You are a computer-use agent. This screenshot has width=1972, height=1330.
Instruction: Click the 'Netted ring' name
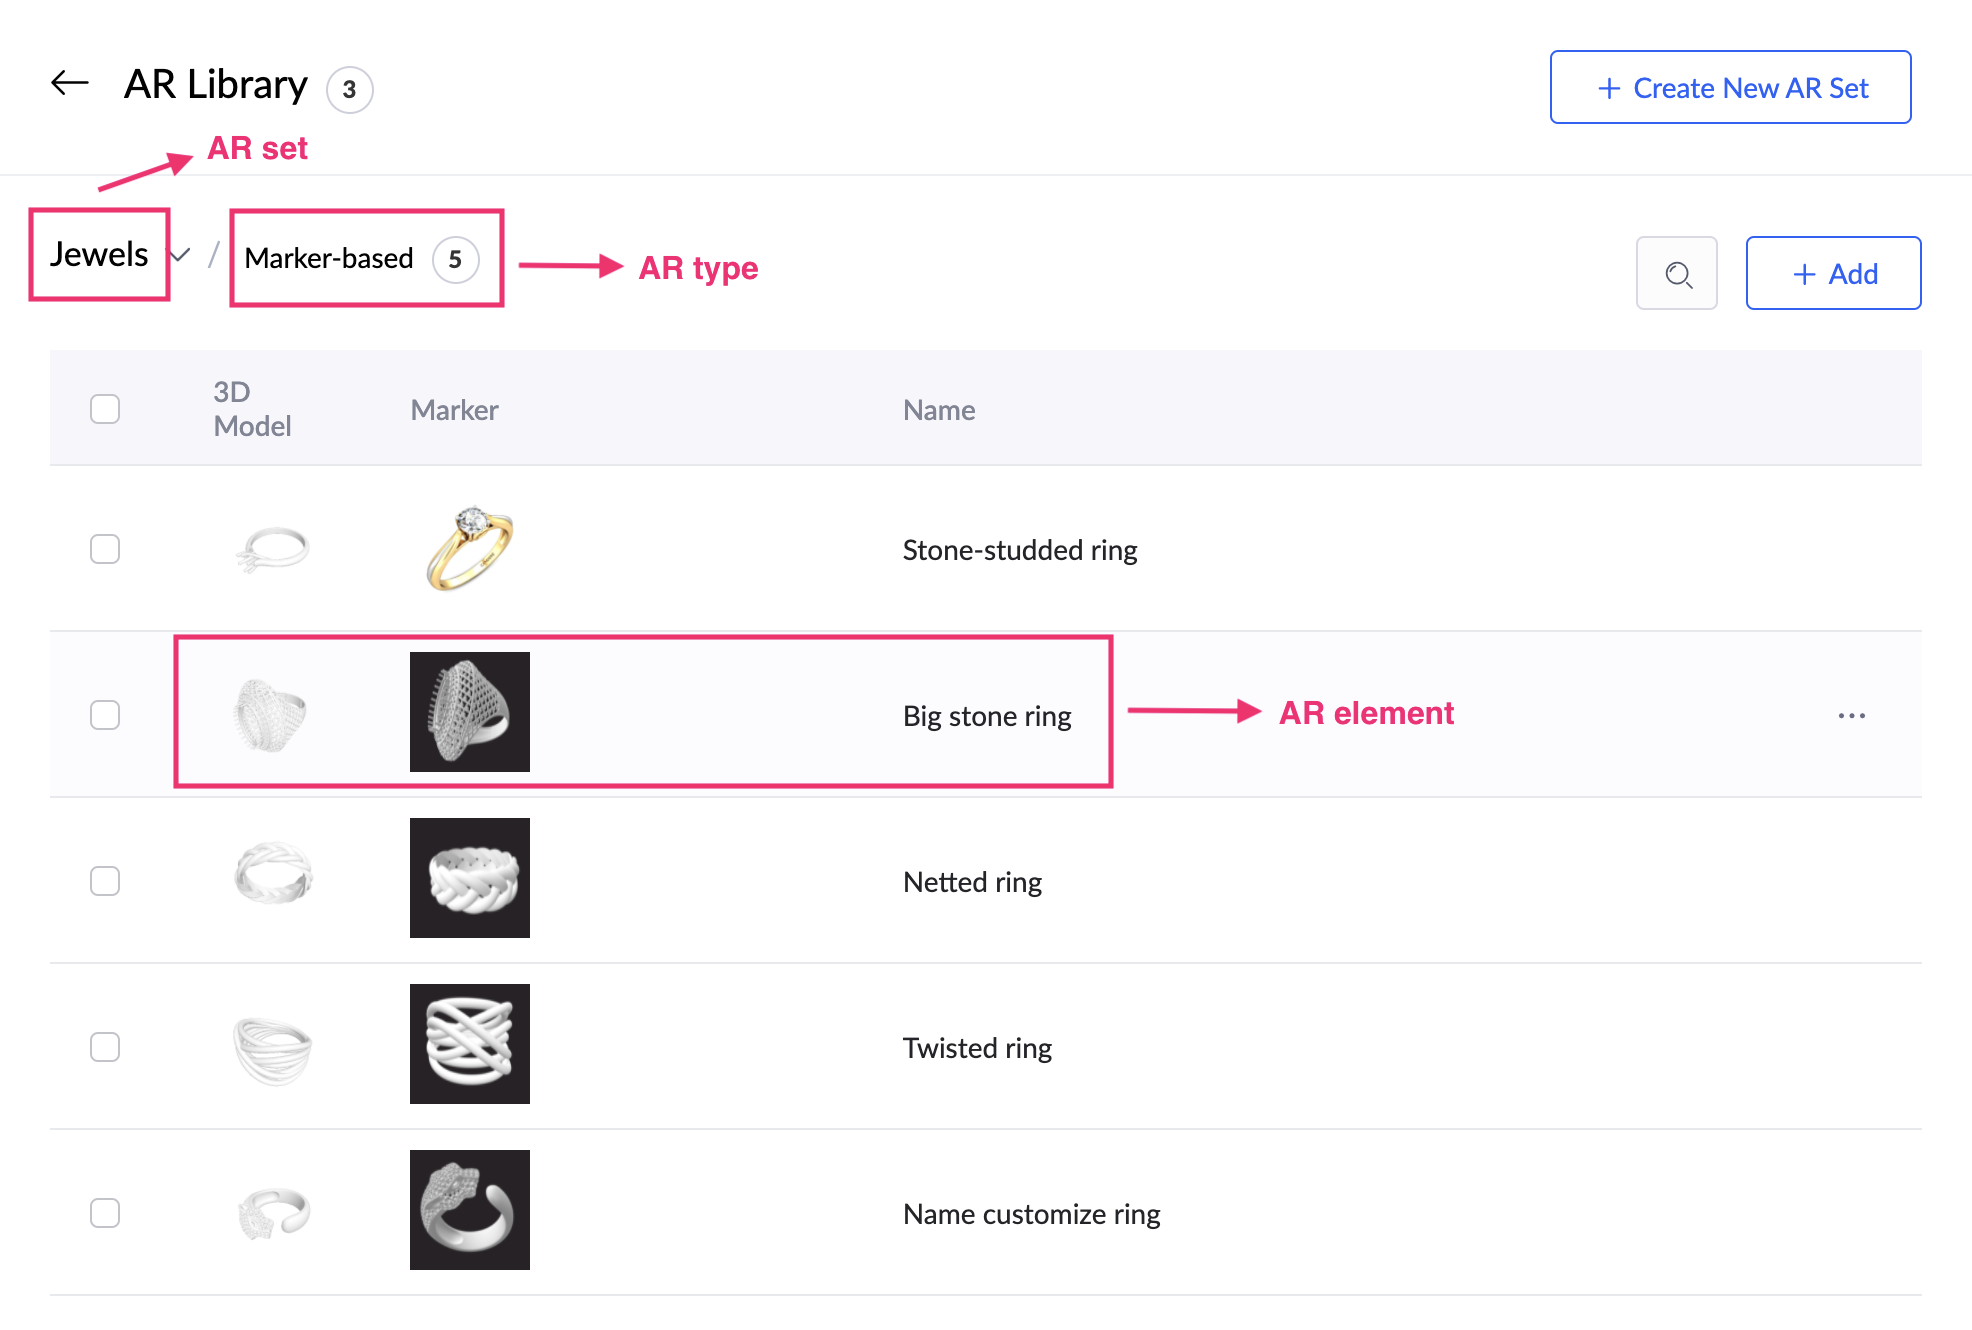tap(972, 882)
